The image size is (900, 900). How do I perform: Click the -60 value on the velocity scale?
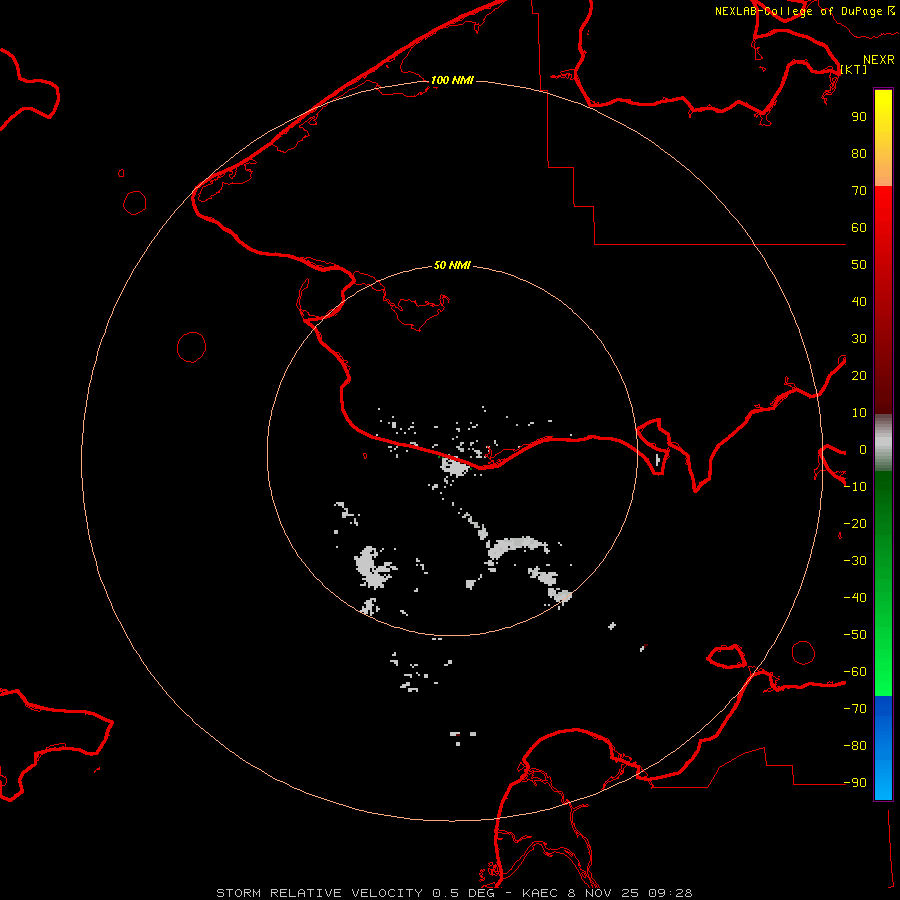[855, 672]
